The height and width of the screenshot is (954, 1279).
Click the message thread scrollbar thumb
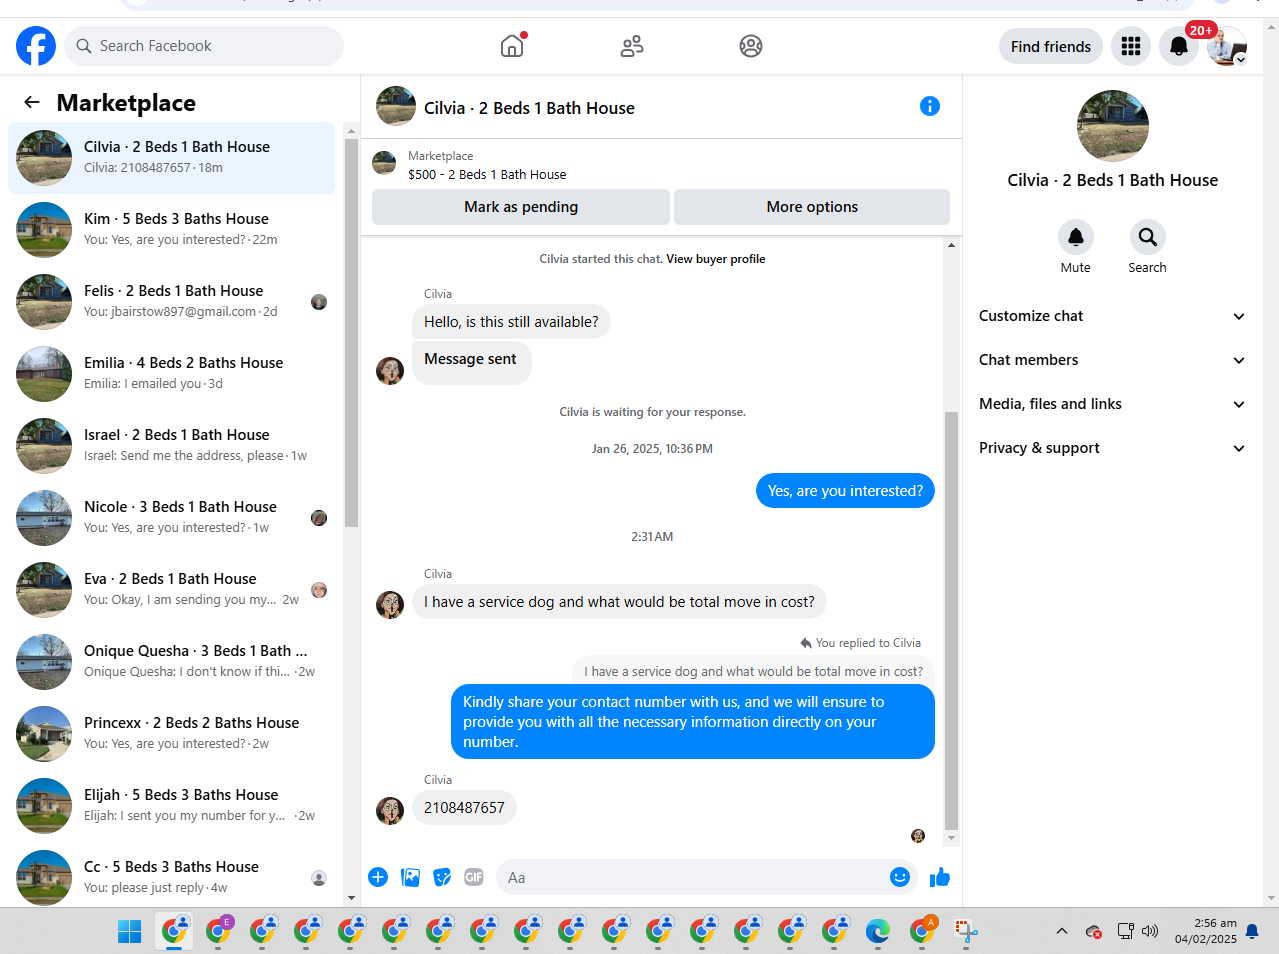(x=951, y=620)
